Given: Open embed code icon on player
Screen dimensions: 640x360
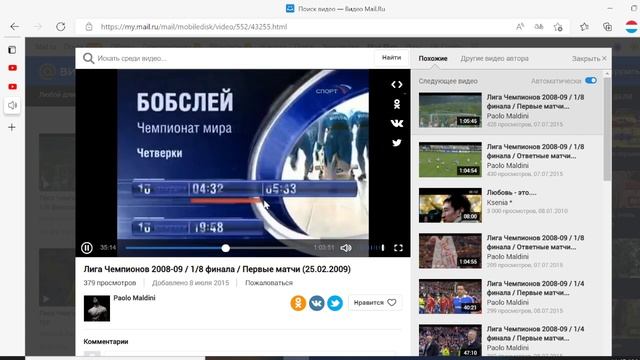Looking at the screenshot, I should (397, 84).
